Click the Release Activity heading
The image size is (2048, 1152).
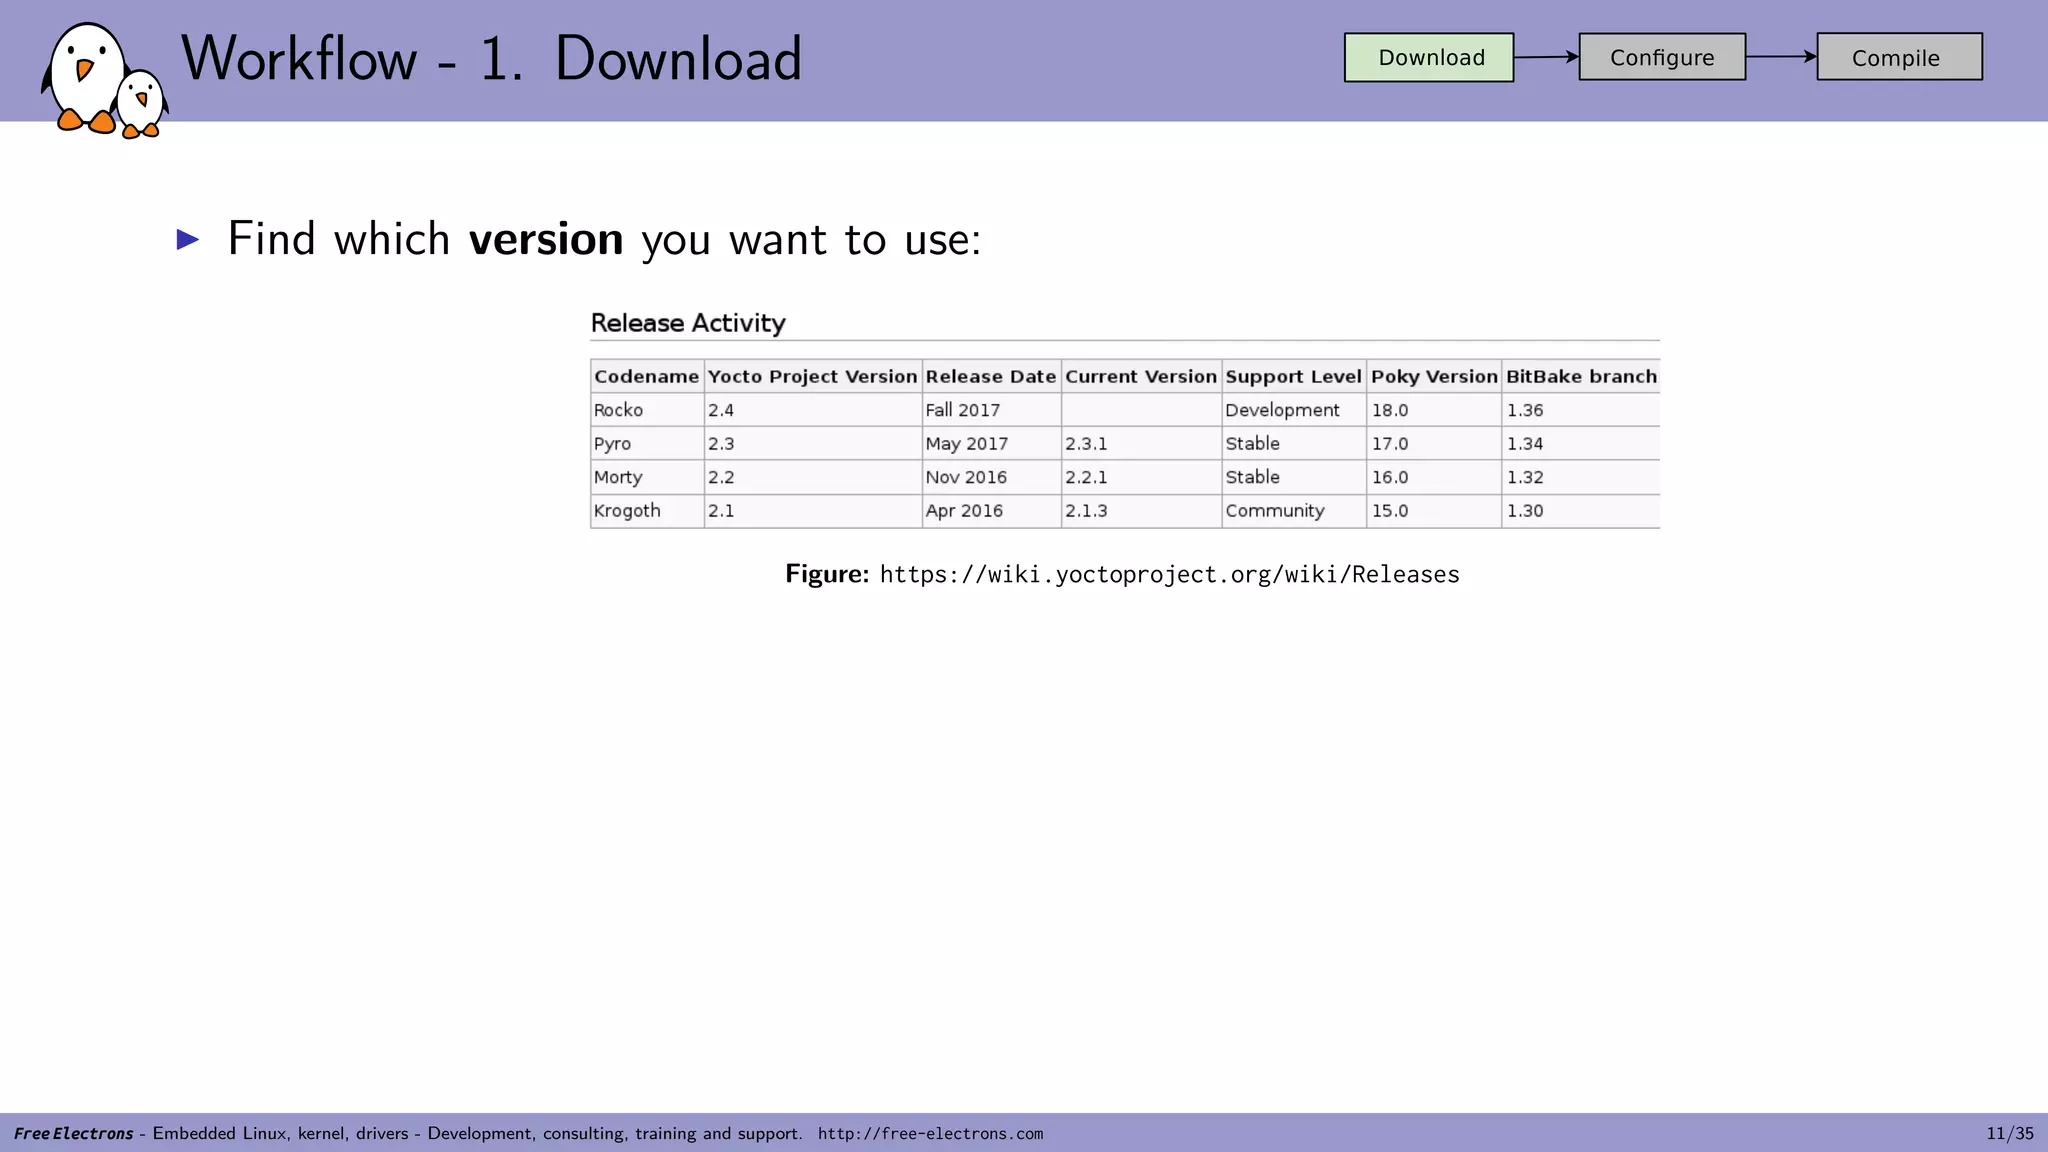pos(688,323)
